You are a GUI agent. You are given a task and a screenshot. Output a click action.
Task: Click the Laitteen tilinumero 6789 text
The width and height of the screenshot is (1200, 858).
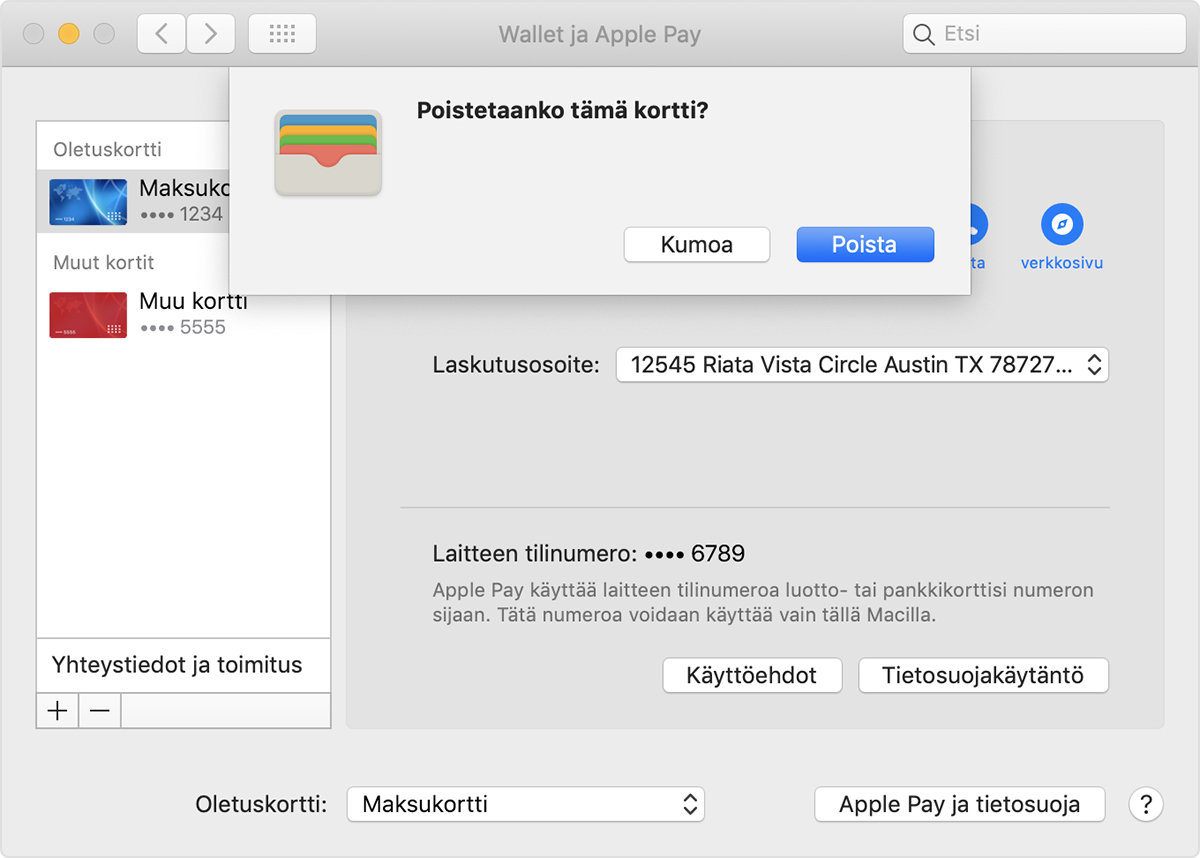[x=589, y=554]
